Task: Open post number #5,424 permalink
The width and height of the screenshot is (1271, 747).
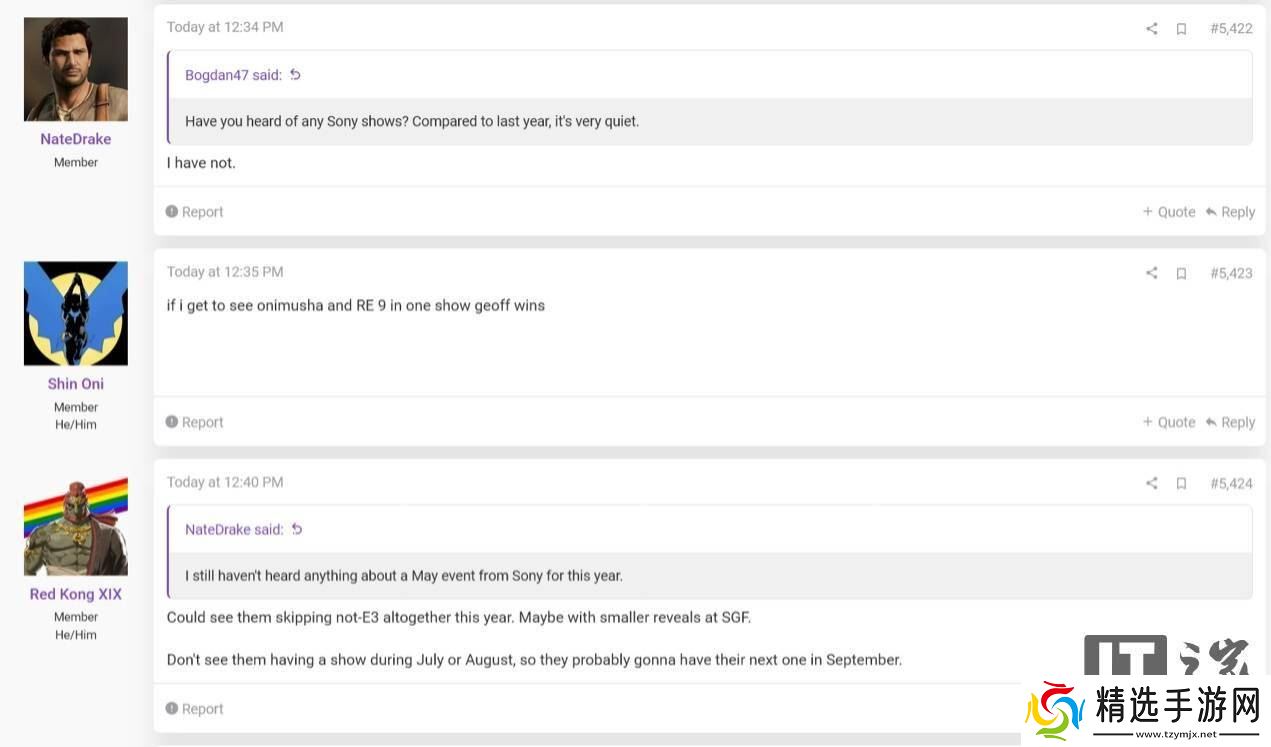Action: click(1231, 483)
